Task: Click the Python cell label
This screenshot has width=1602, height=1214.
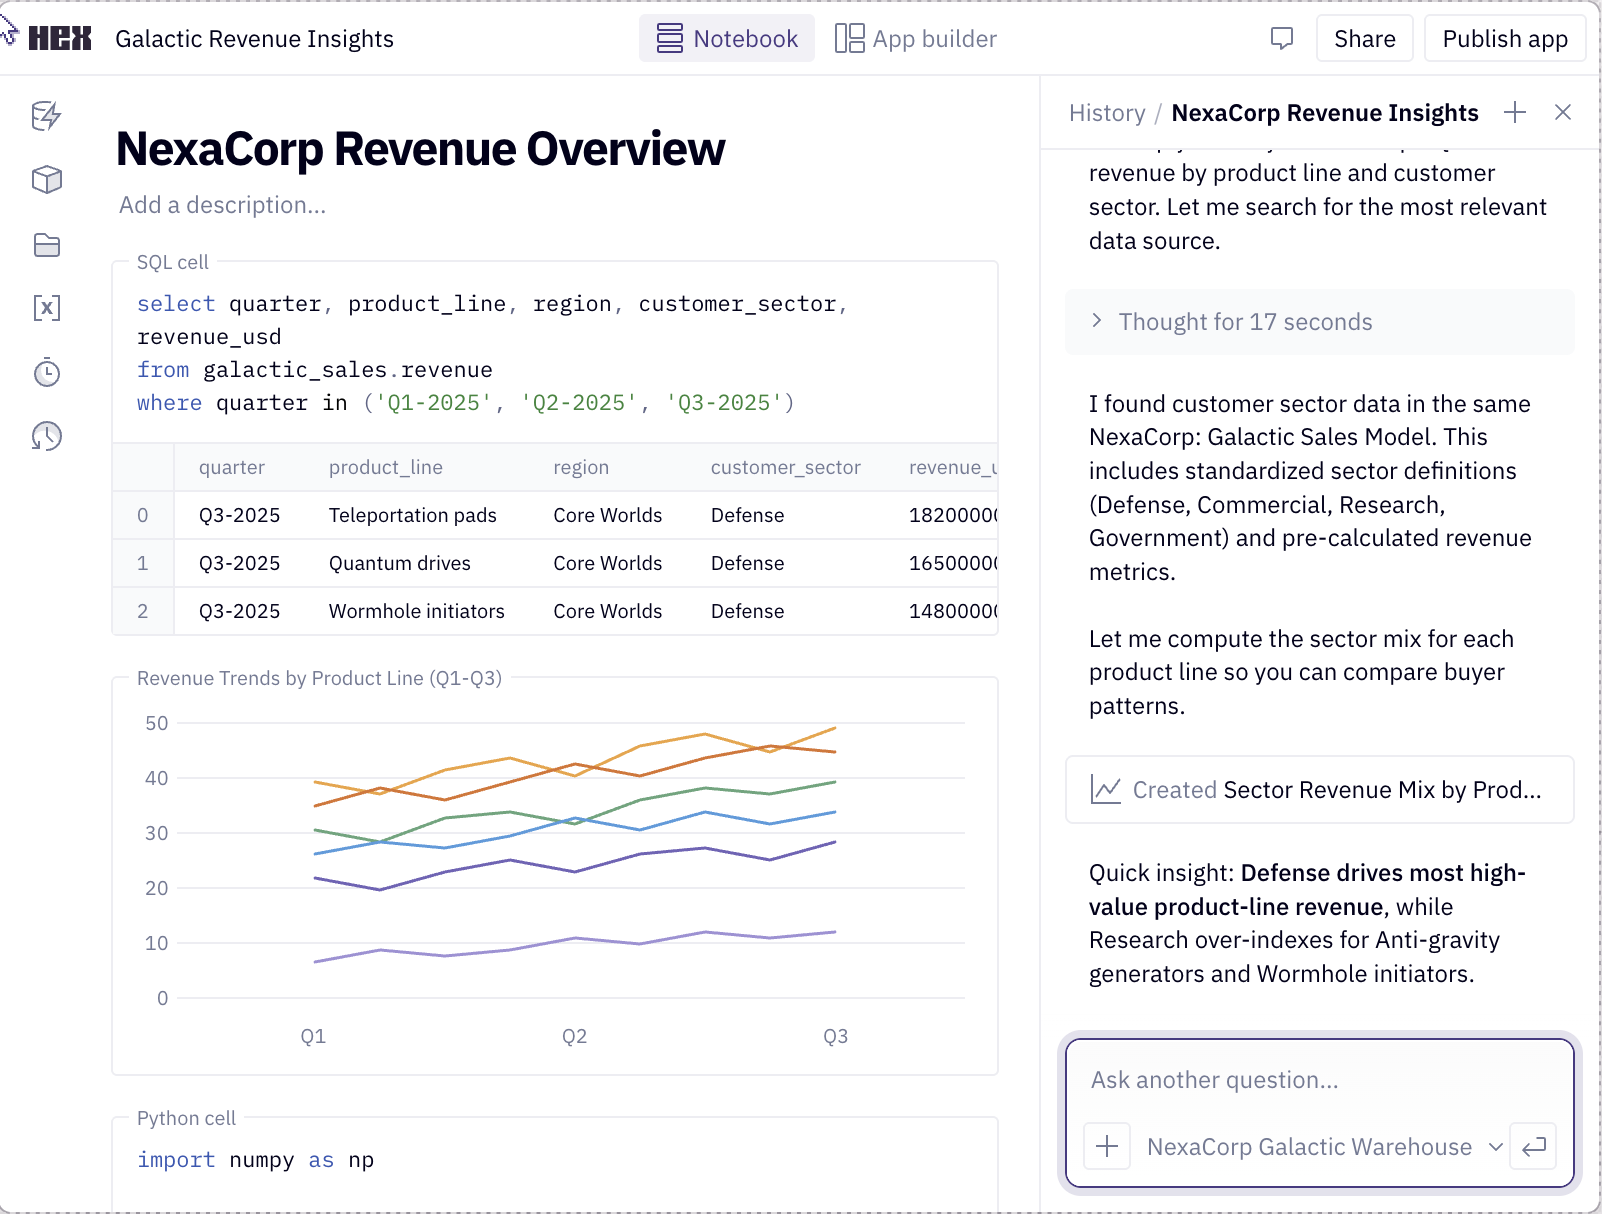Action: pos(187,1118)
